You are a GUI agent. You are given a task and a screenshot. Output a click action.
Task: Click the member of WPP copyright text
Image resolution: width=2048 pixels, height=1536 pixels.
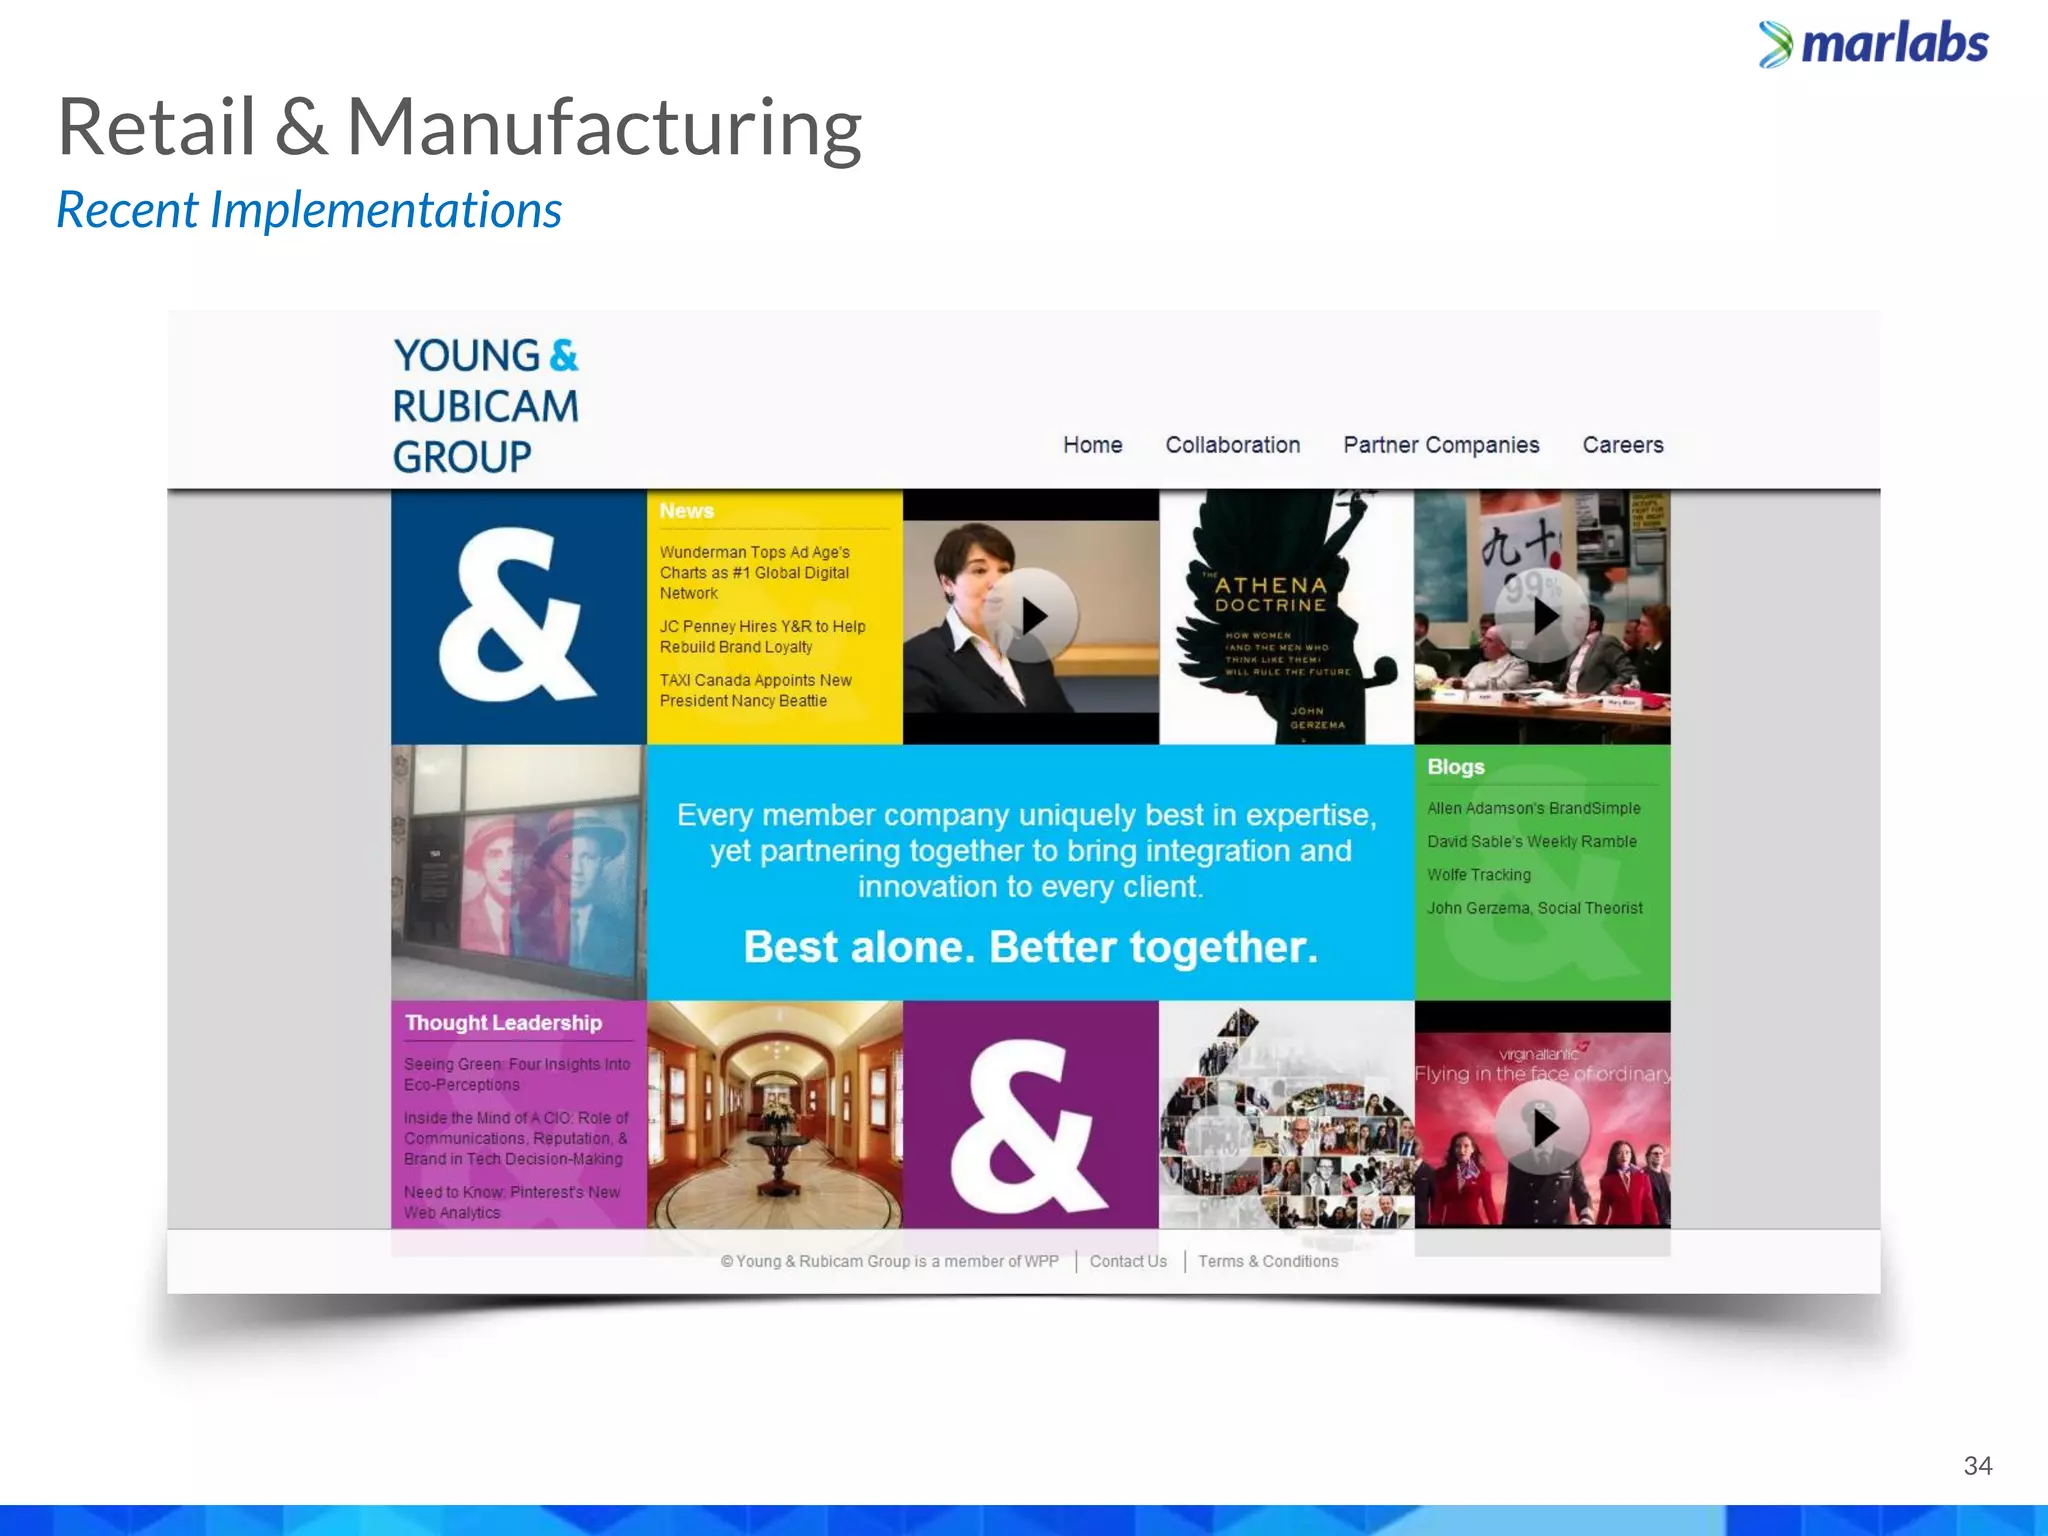[889, 1261]
